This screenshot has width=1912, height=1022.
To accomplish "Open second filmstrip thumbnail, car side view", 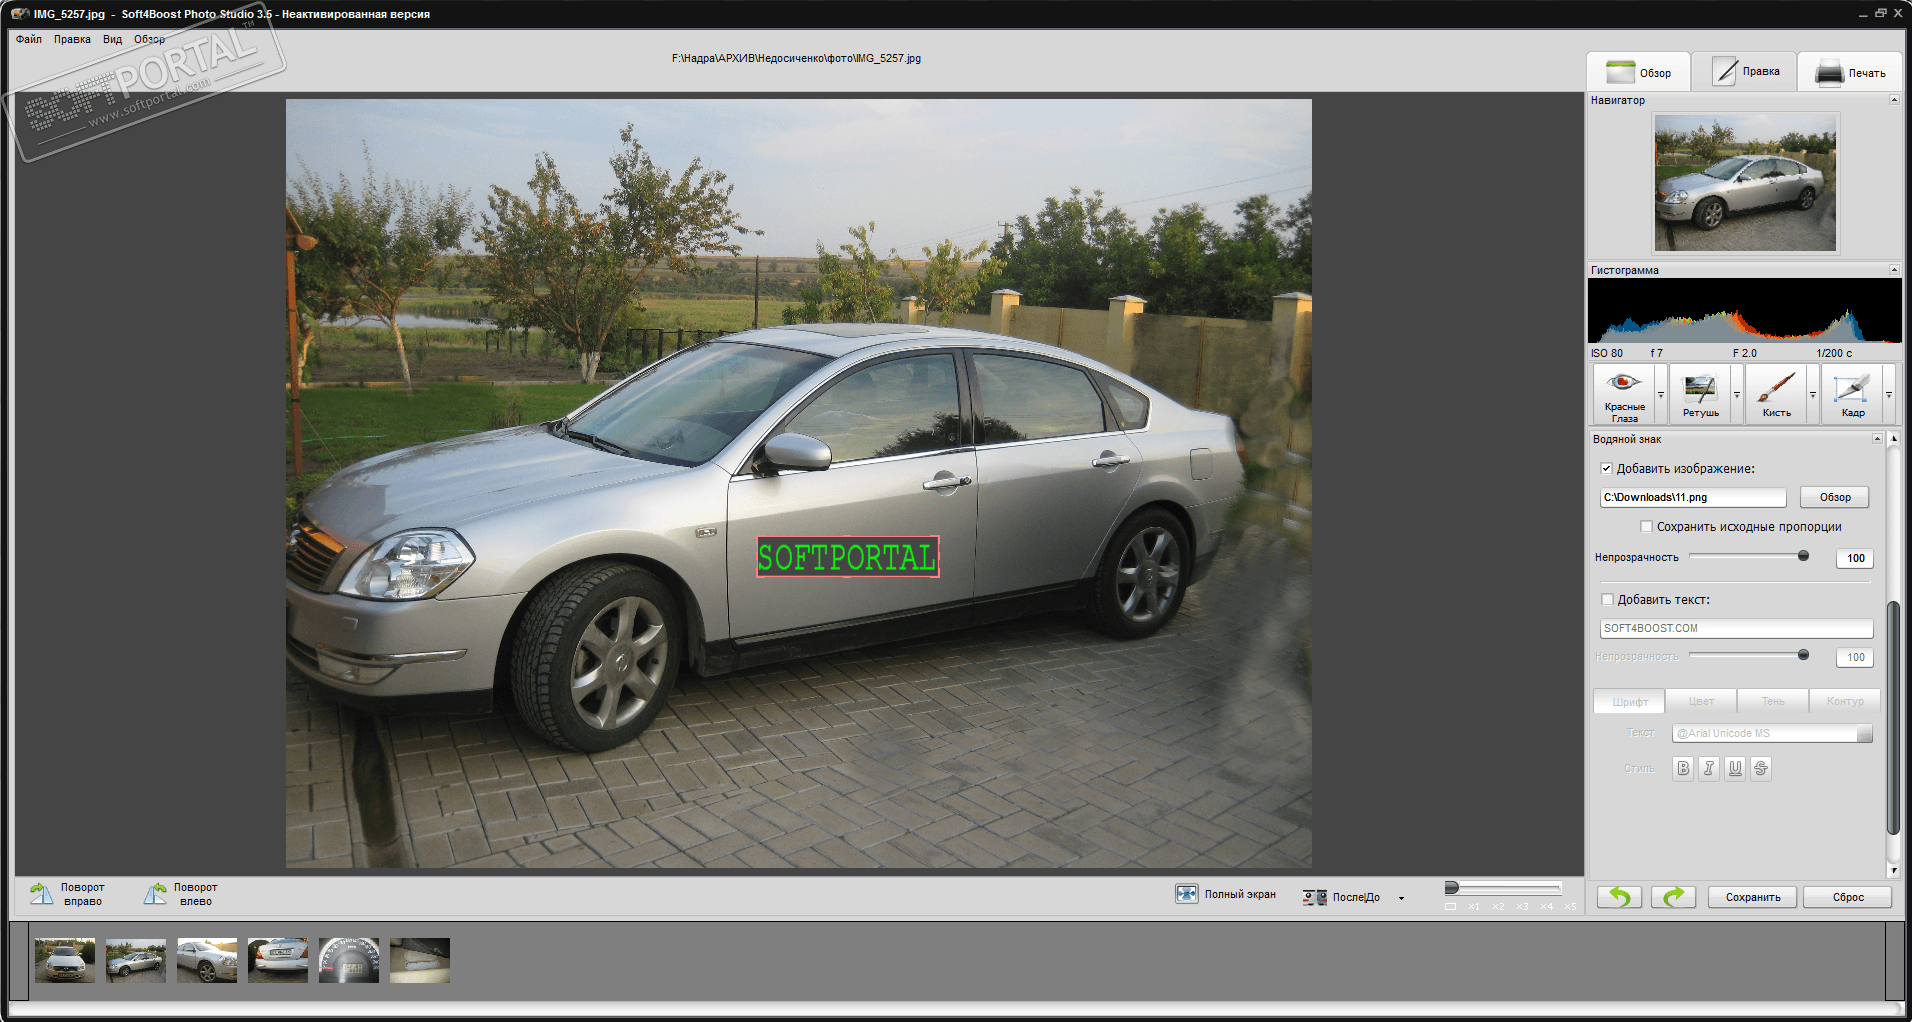I will pyautogui.click(x=136, y=960).
